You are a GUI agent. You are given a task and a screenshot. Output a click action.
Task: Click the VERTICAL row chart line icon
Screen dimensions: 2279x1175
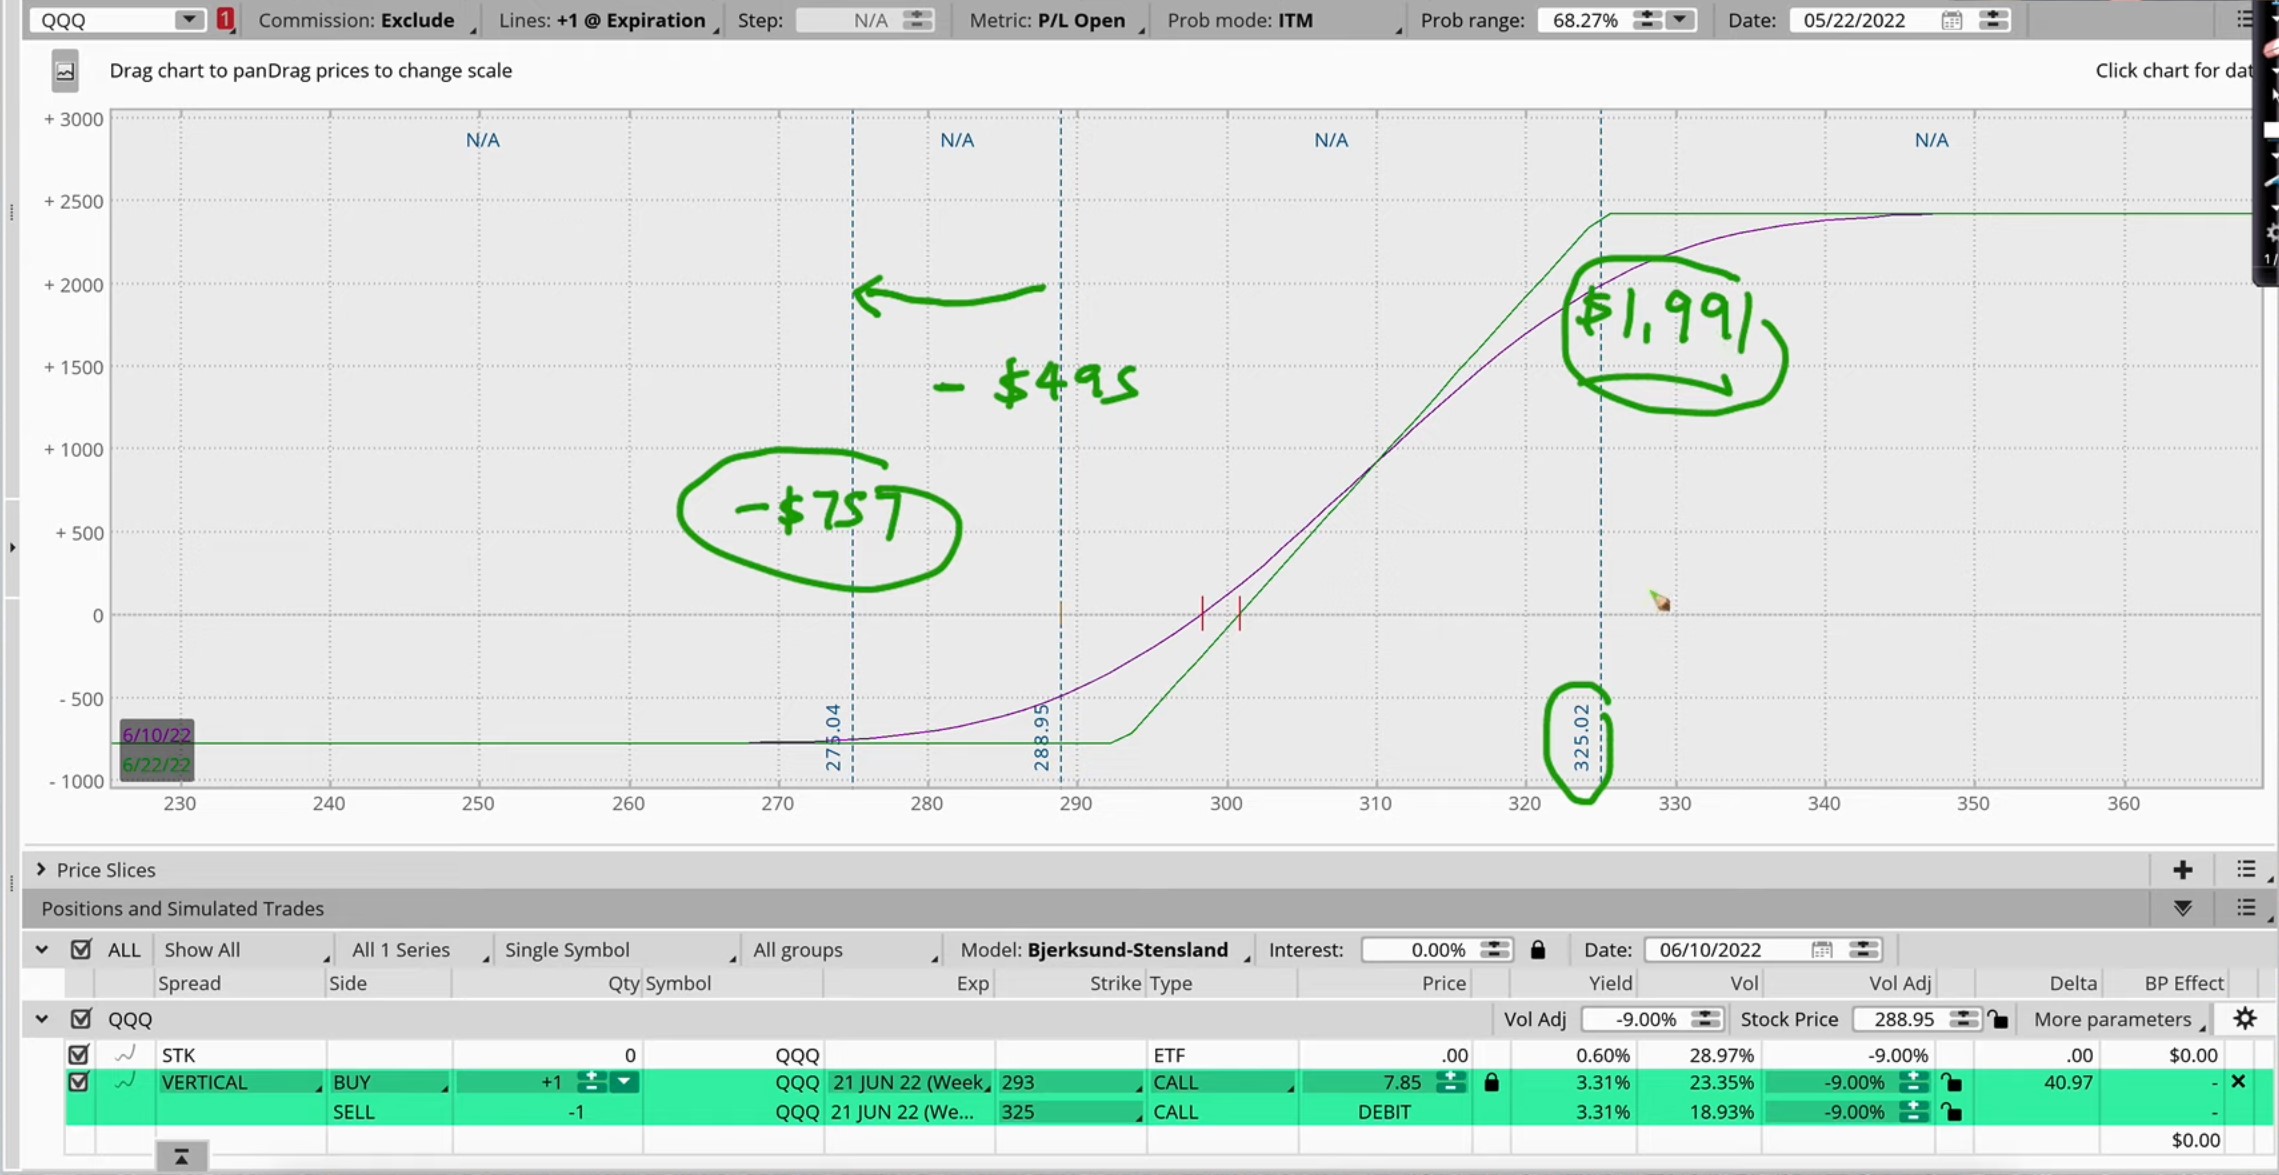125,1081
